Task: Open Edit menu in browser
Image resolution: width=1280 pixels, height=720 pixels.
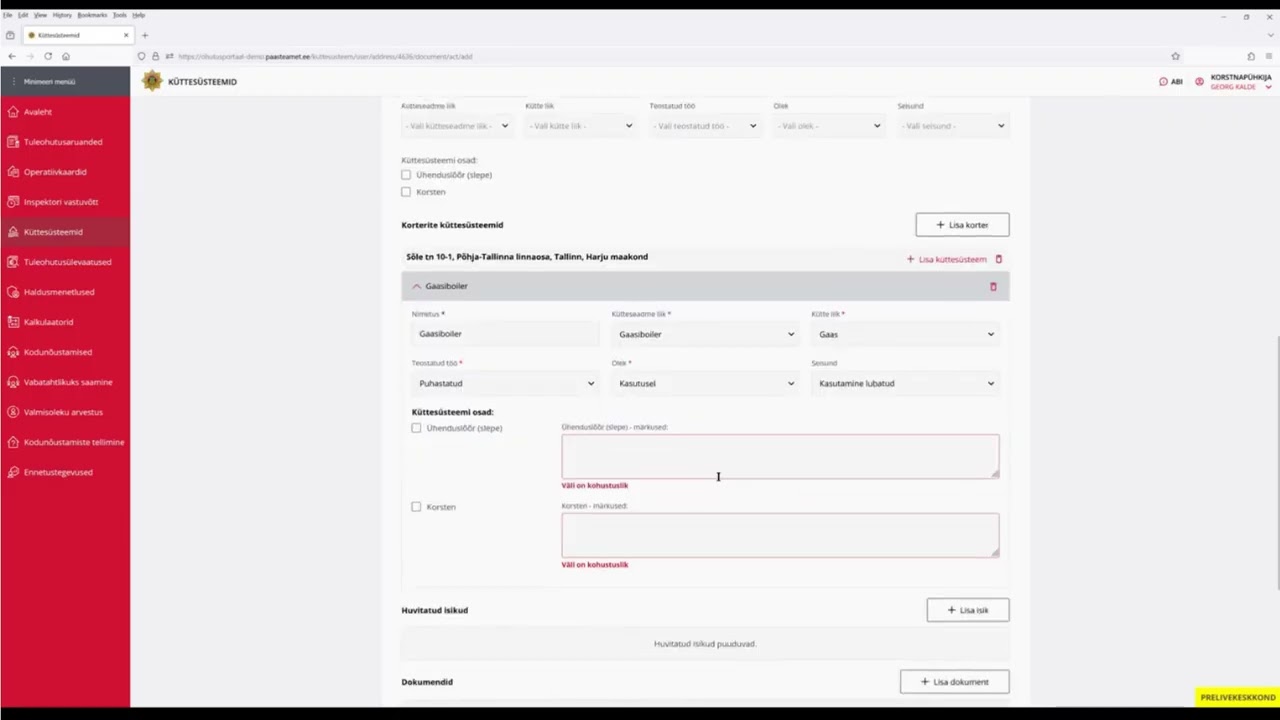Action: tap(23, 15)
